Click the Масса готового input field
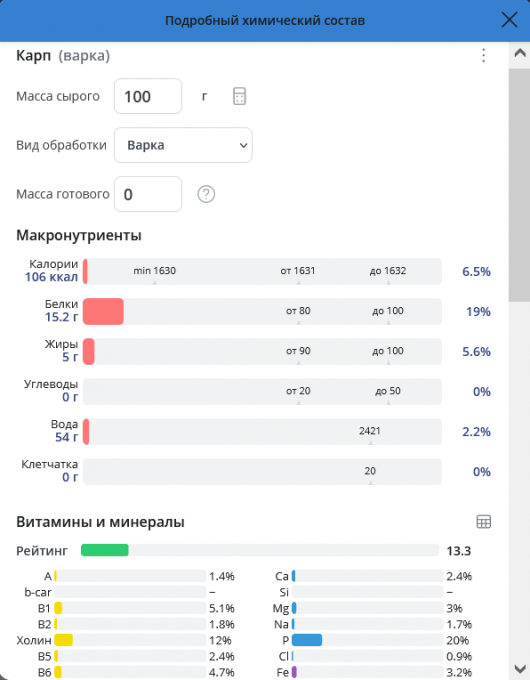 pos(148,194)
